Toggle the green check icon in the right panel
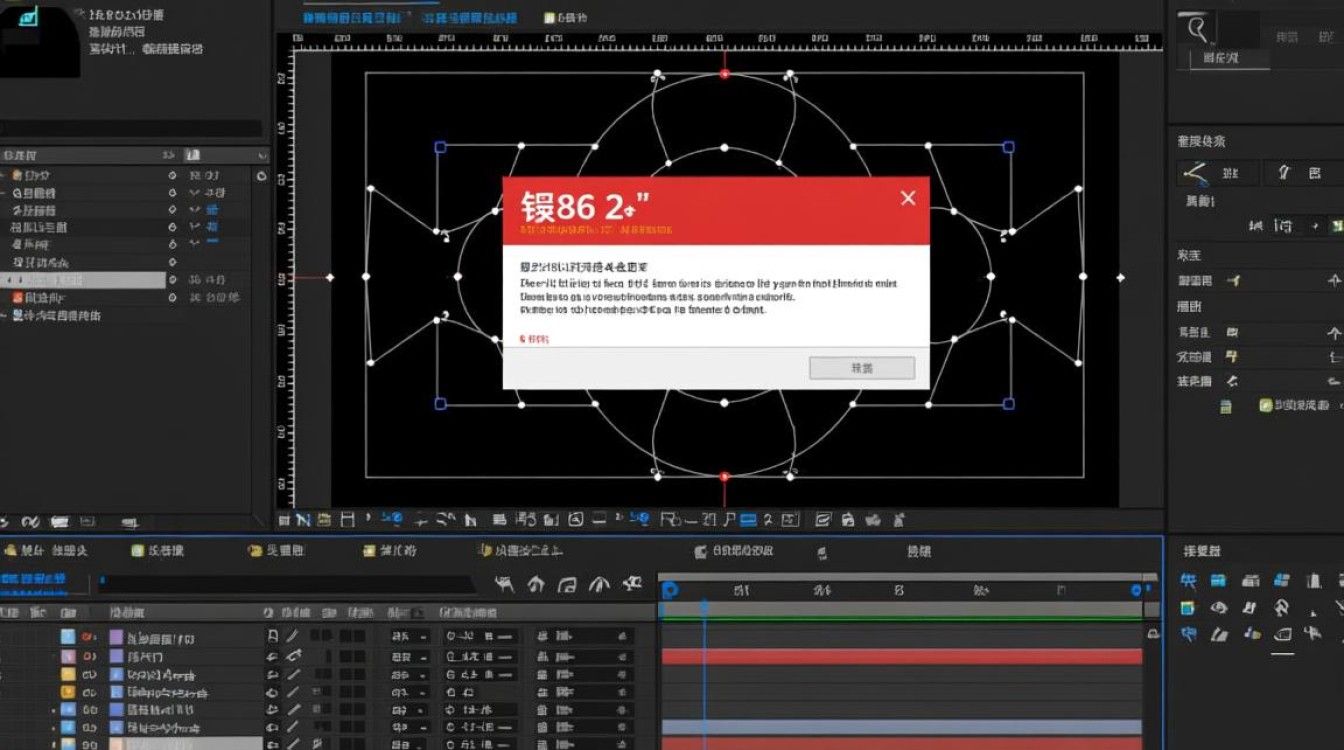This screenshot has width=1344, height=750. 1265,405
